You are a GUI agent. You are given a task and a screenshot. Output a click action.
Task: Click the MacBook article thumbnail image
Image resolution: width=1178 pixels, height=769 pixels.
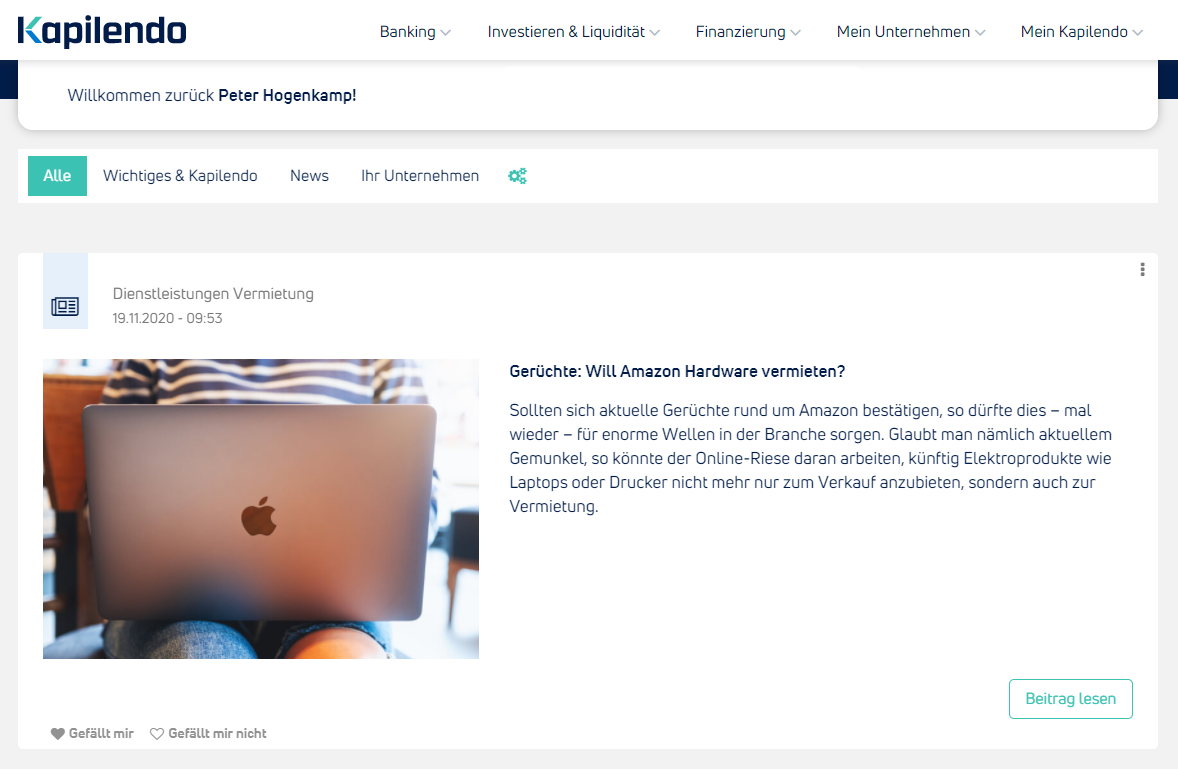click(261, 509)
